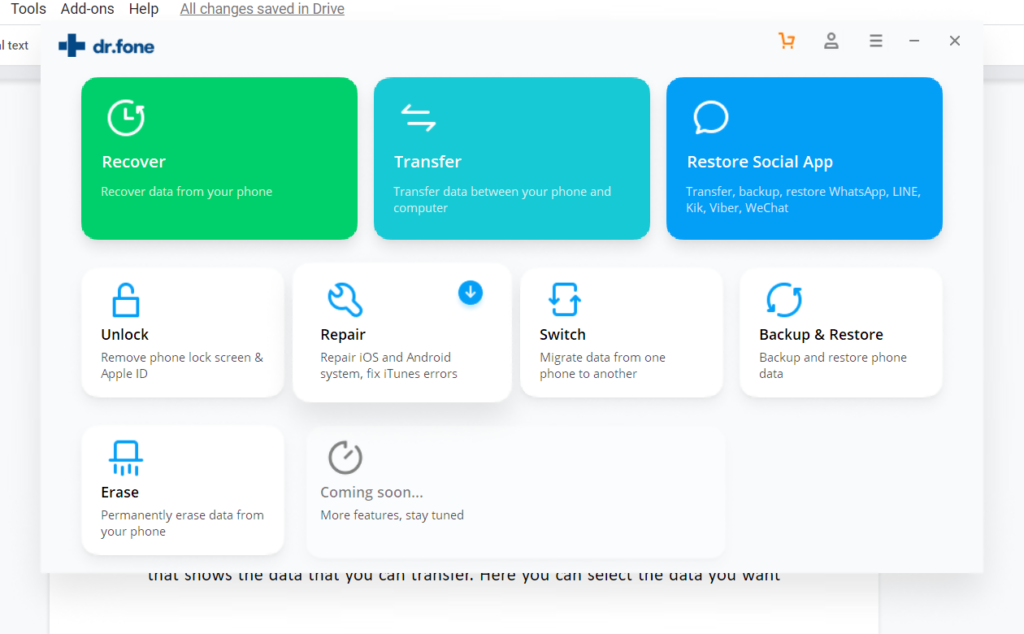Click the Transfer arrows icon
Screen dimensions: 1024x634
click(418, 118)
